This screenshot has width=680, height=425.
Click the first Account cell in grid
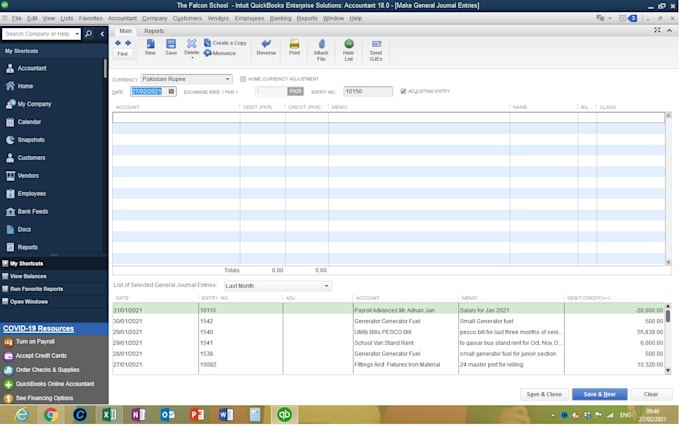coord(176,118)
